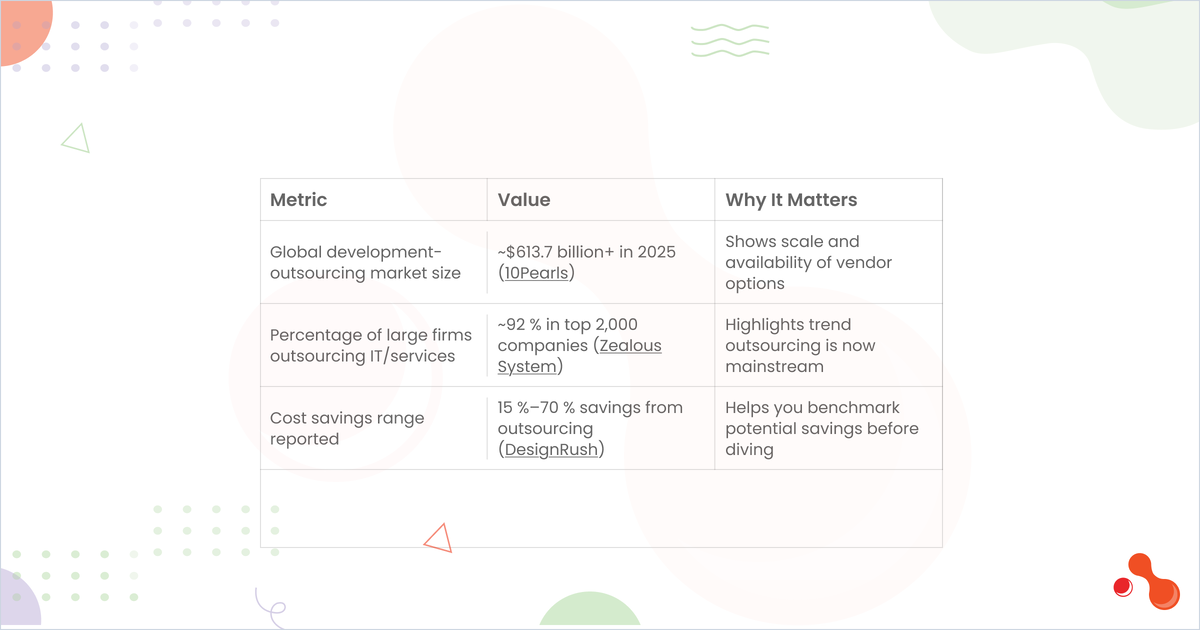
Task: Click the green triangle outline shape
Action: [76, 138]
